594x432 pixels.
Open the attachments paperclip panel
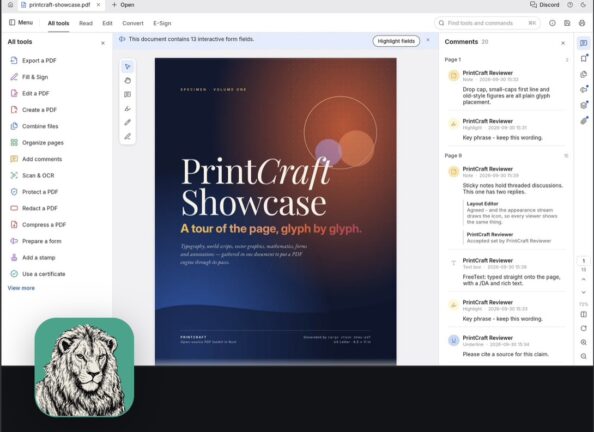(584, 121)
